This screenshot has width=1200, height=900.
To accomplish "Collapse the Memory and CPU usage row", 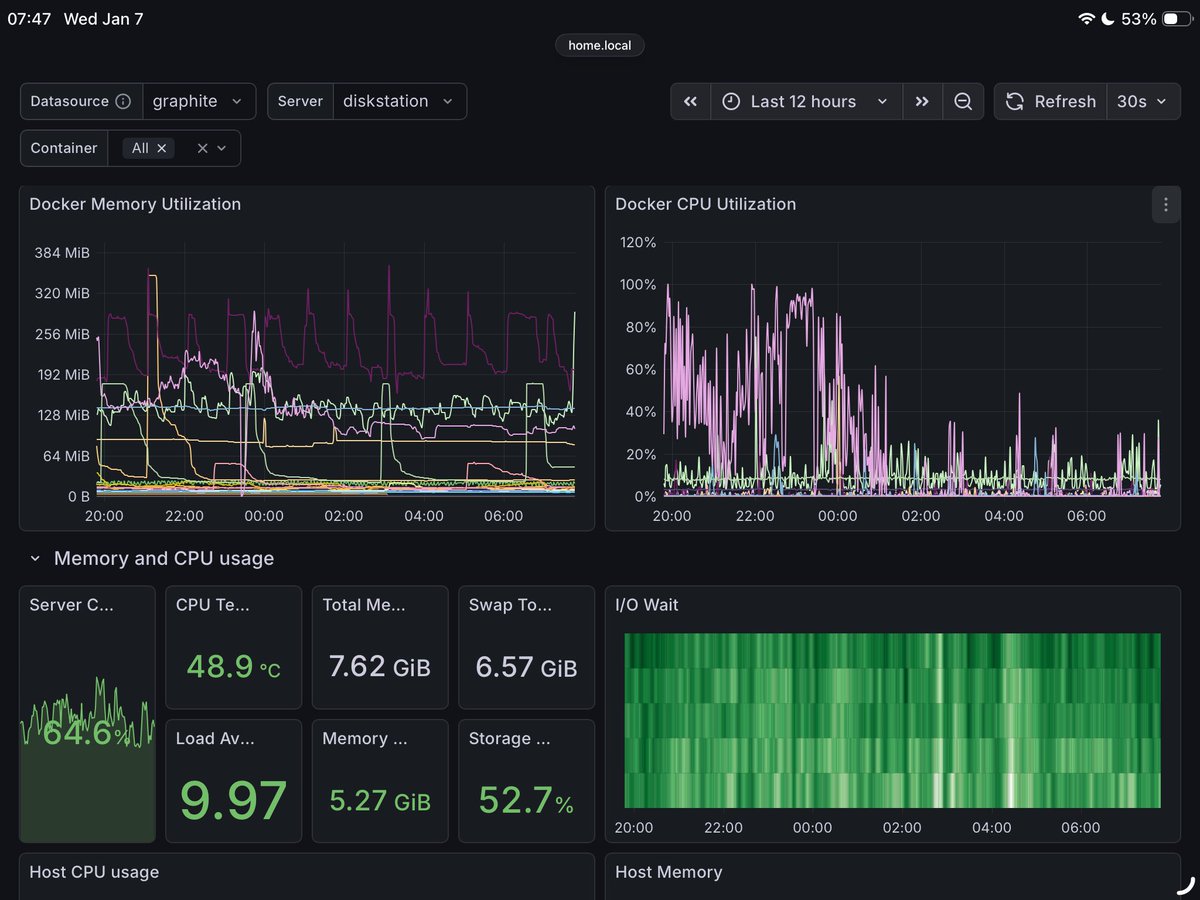I will (x=36, y=558).
